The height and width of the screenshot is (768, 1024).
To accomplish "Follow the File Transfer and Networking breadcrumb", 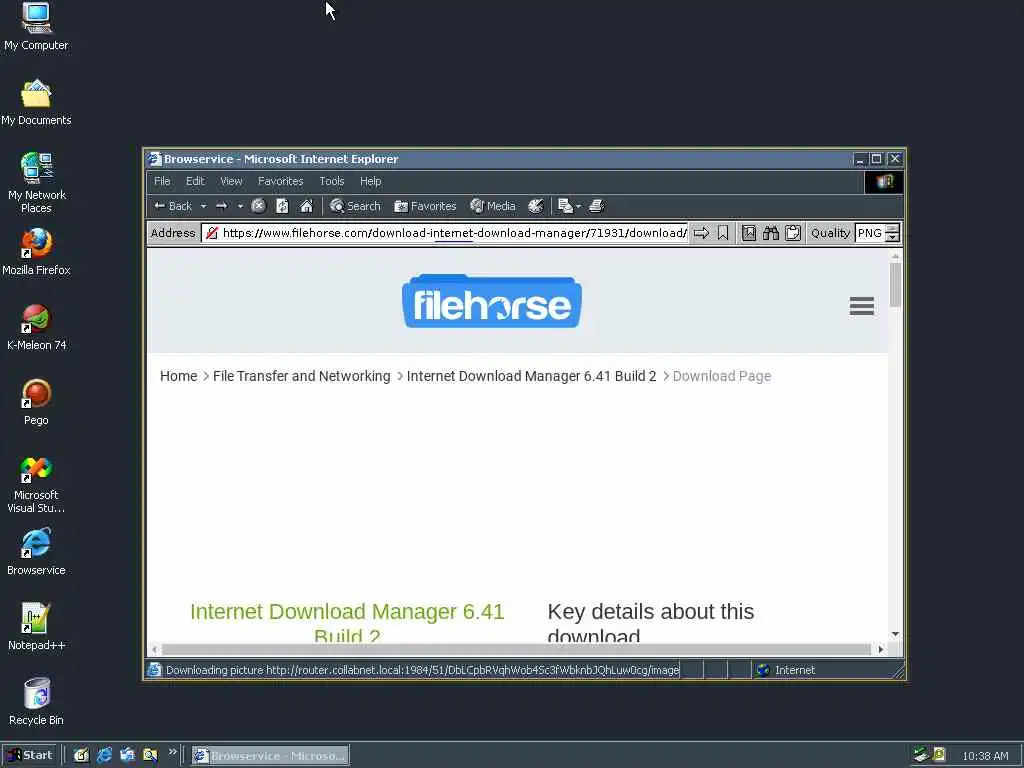I will coord(302,376).
